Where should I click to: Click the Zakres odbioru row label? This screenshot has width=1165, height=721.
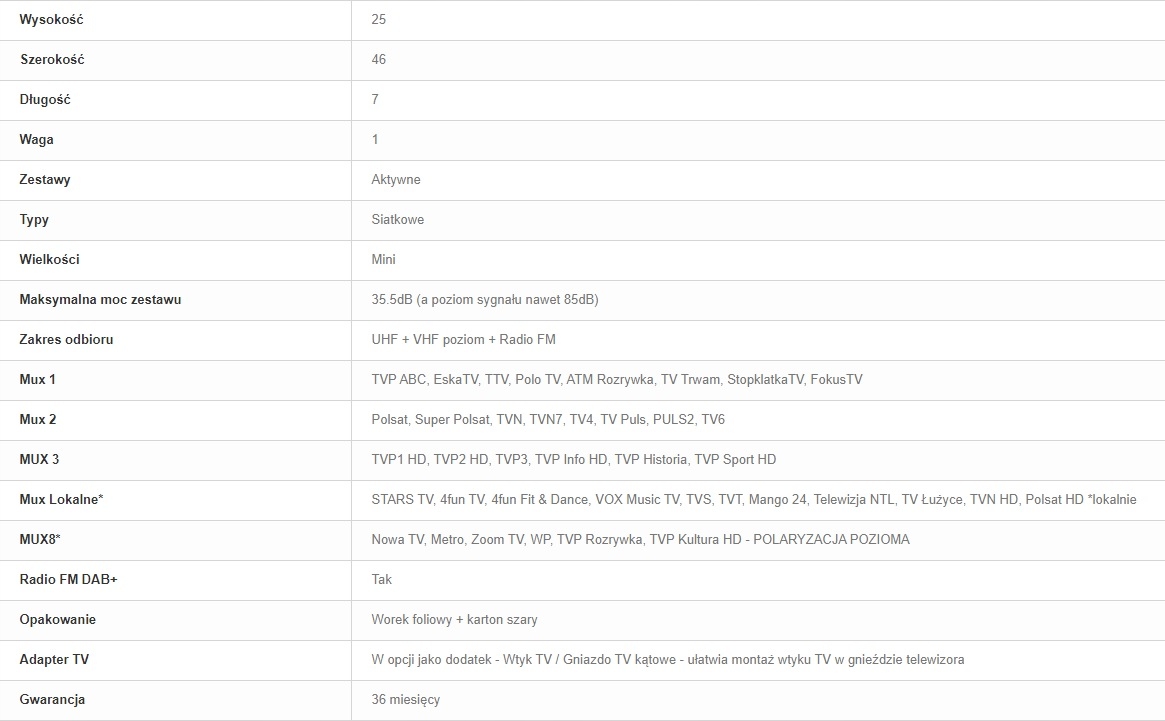click(66, 339)
